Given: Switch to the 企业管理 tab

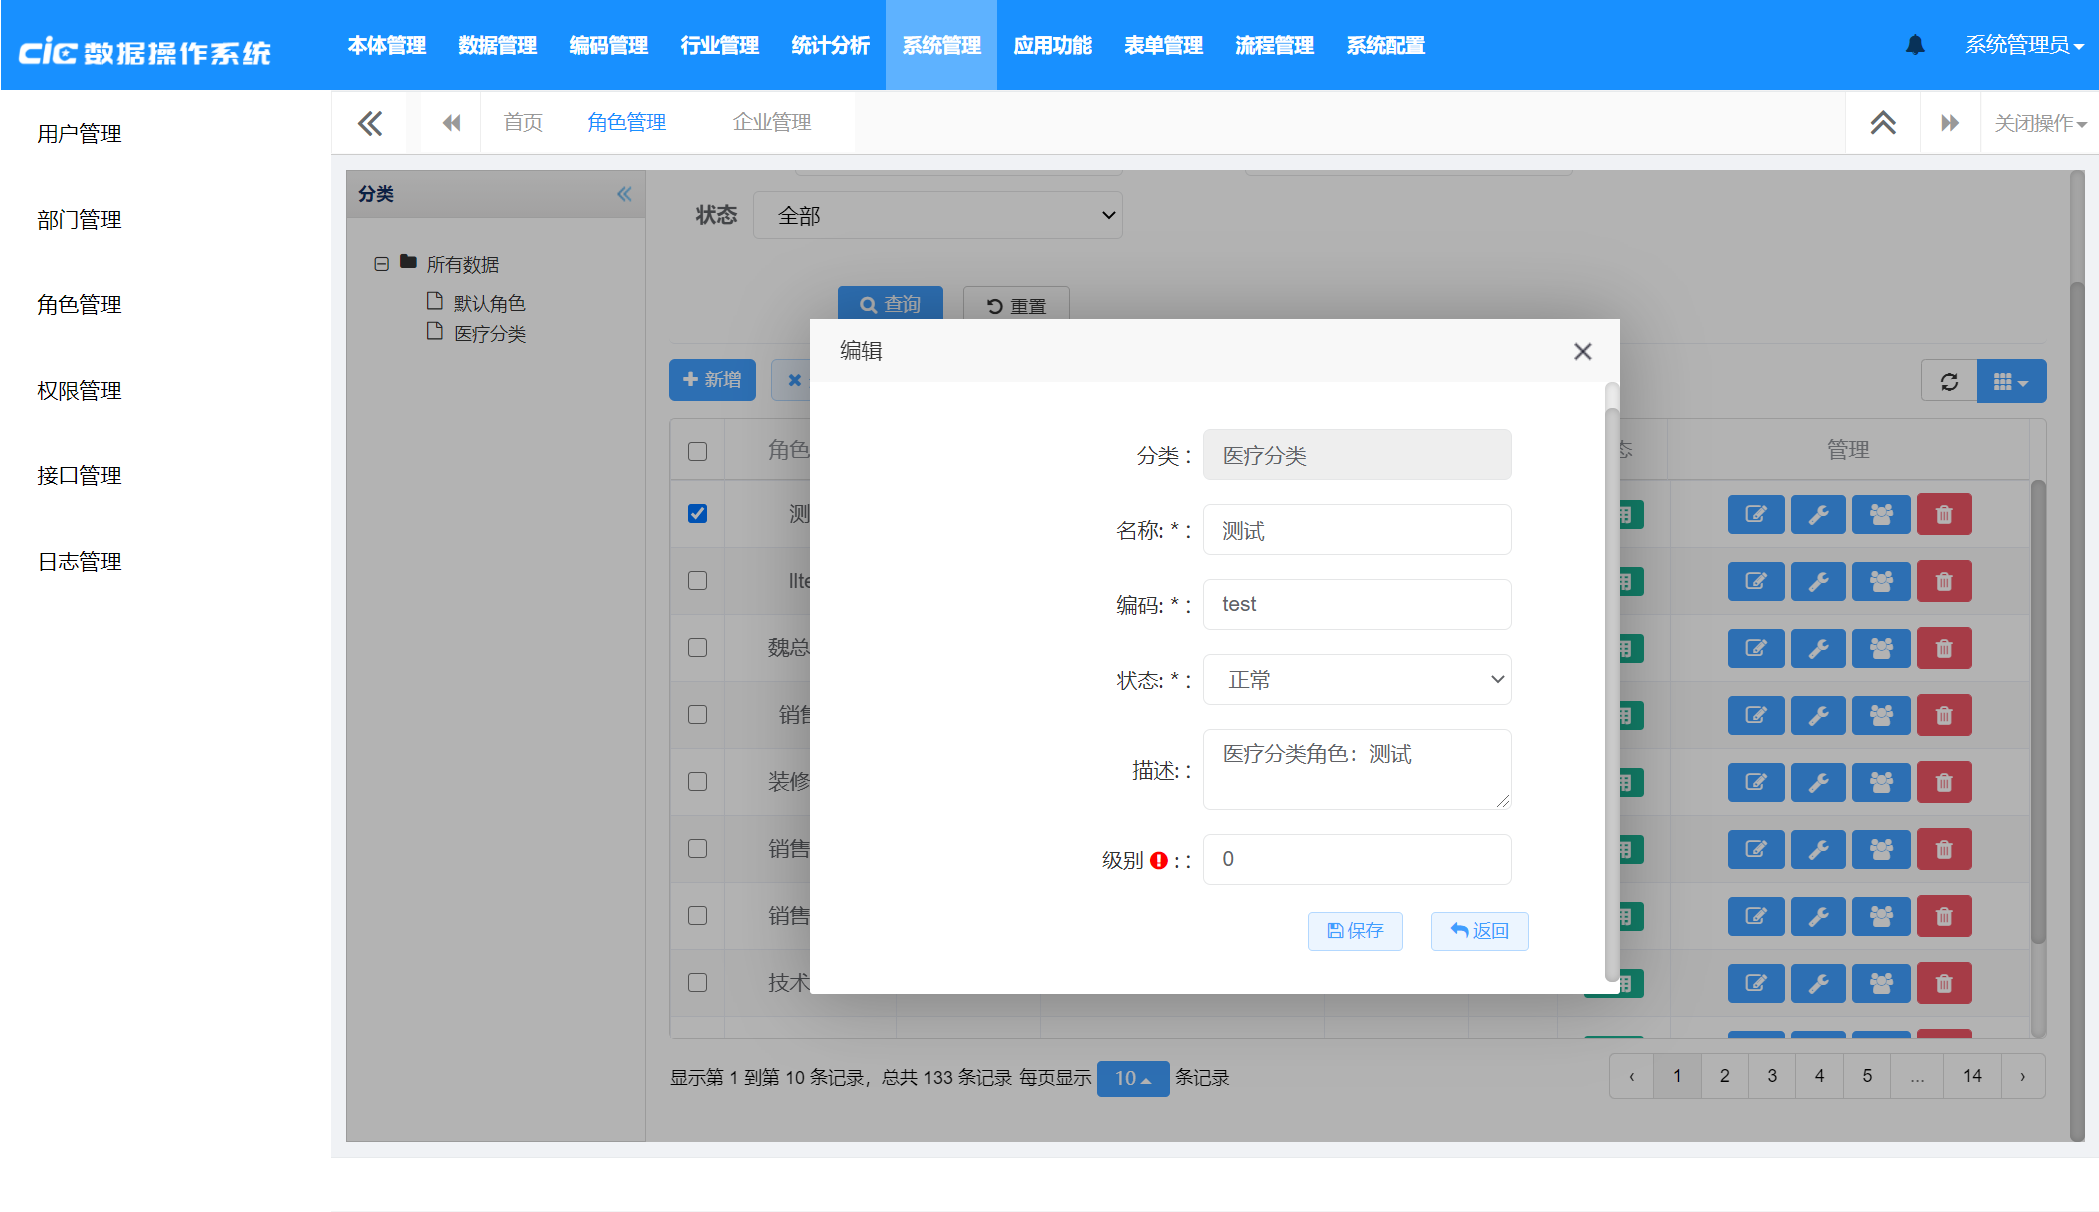Looking at the screenshot, I should point(771,122).
